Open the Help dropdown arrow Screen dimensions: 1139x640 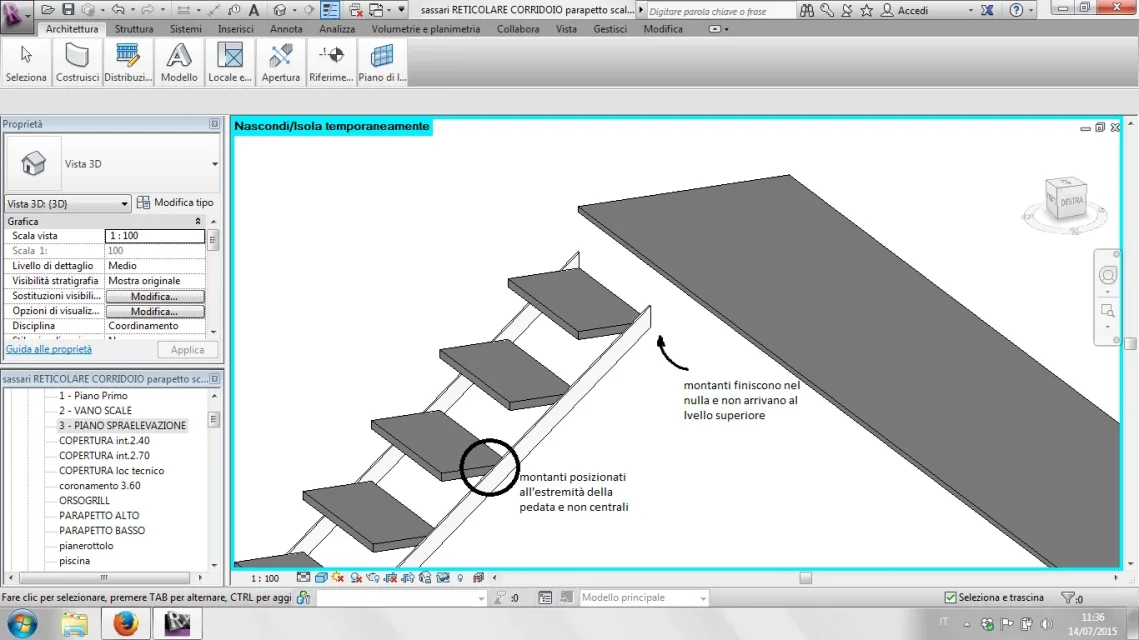tap(1031, 10)
